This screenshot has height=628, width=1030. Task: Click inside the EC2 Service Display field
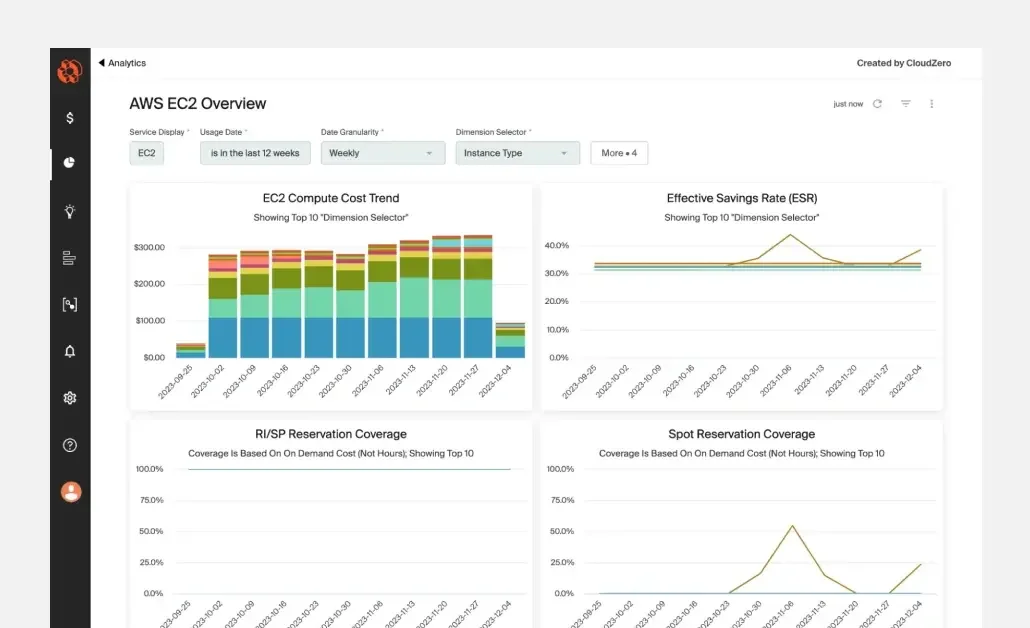(x=146, y=153)
